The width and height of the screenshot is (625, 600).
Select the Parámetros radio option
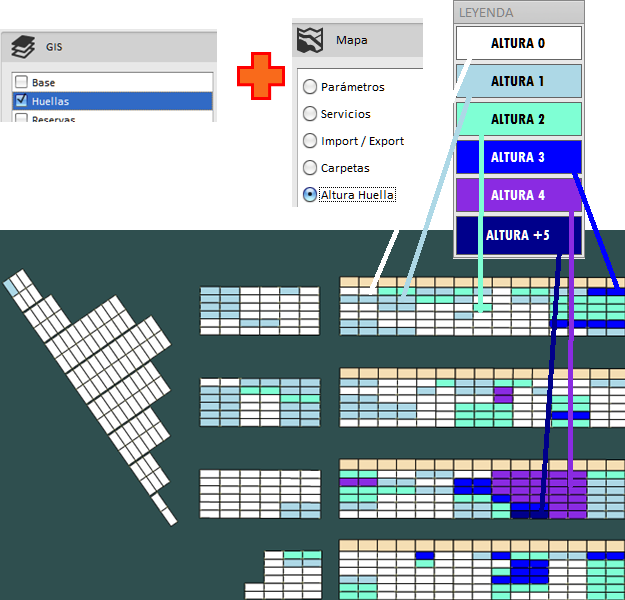310,87
